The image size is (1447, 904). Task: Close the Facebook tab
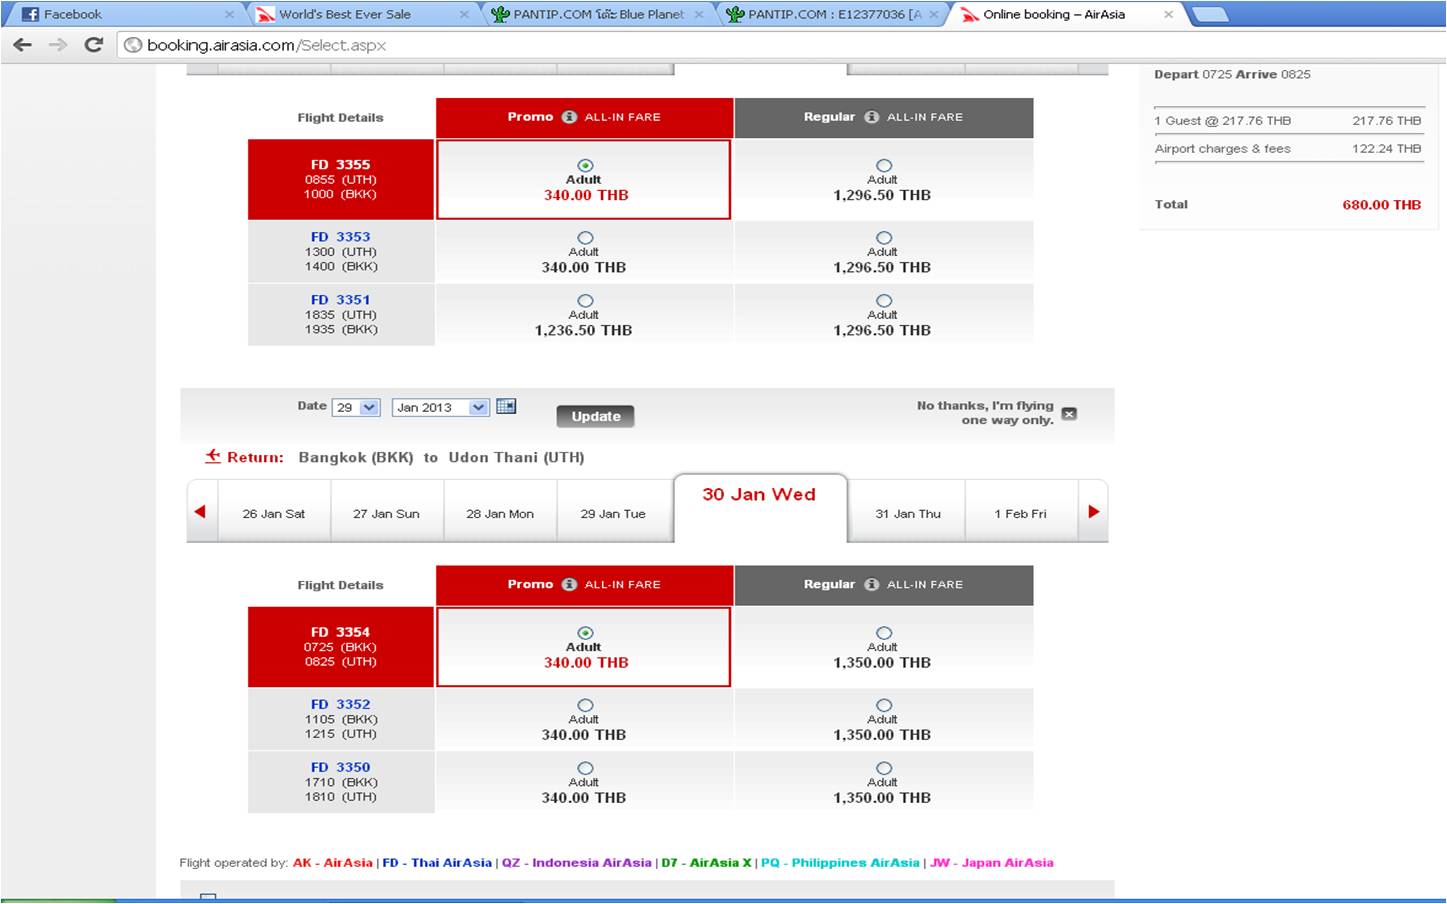[x=229, y=15]
